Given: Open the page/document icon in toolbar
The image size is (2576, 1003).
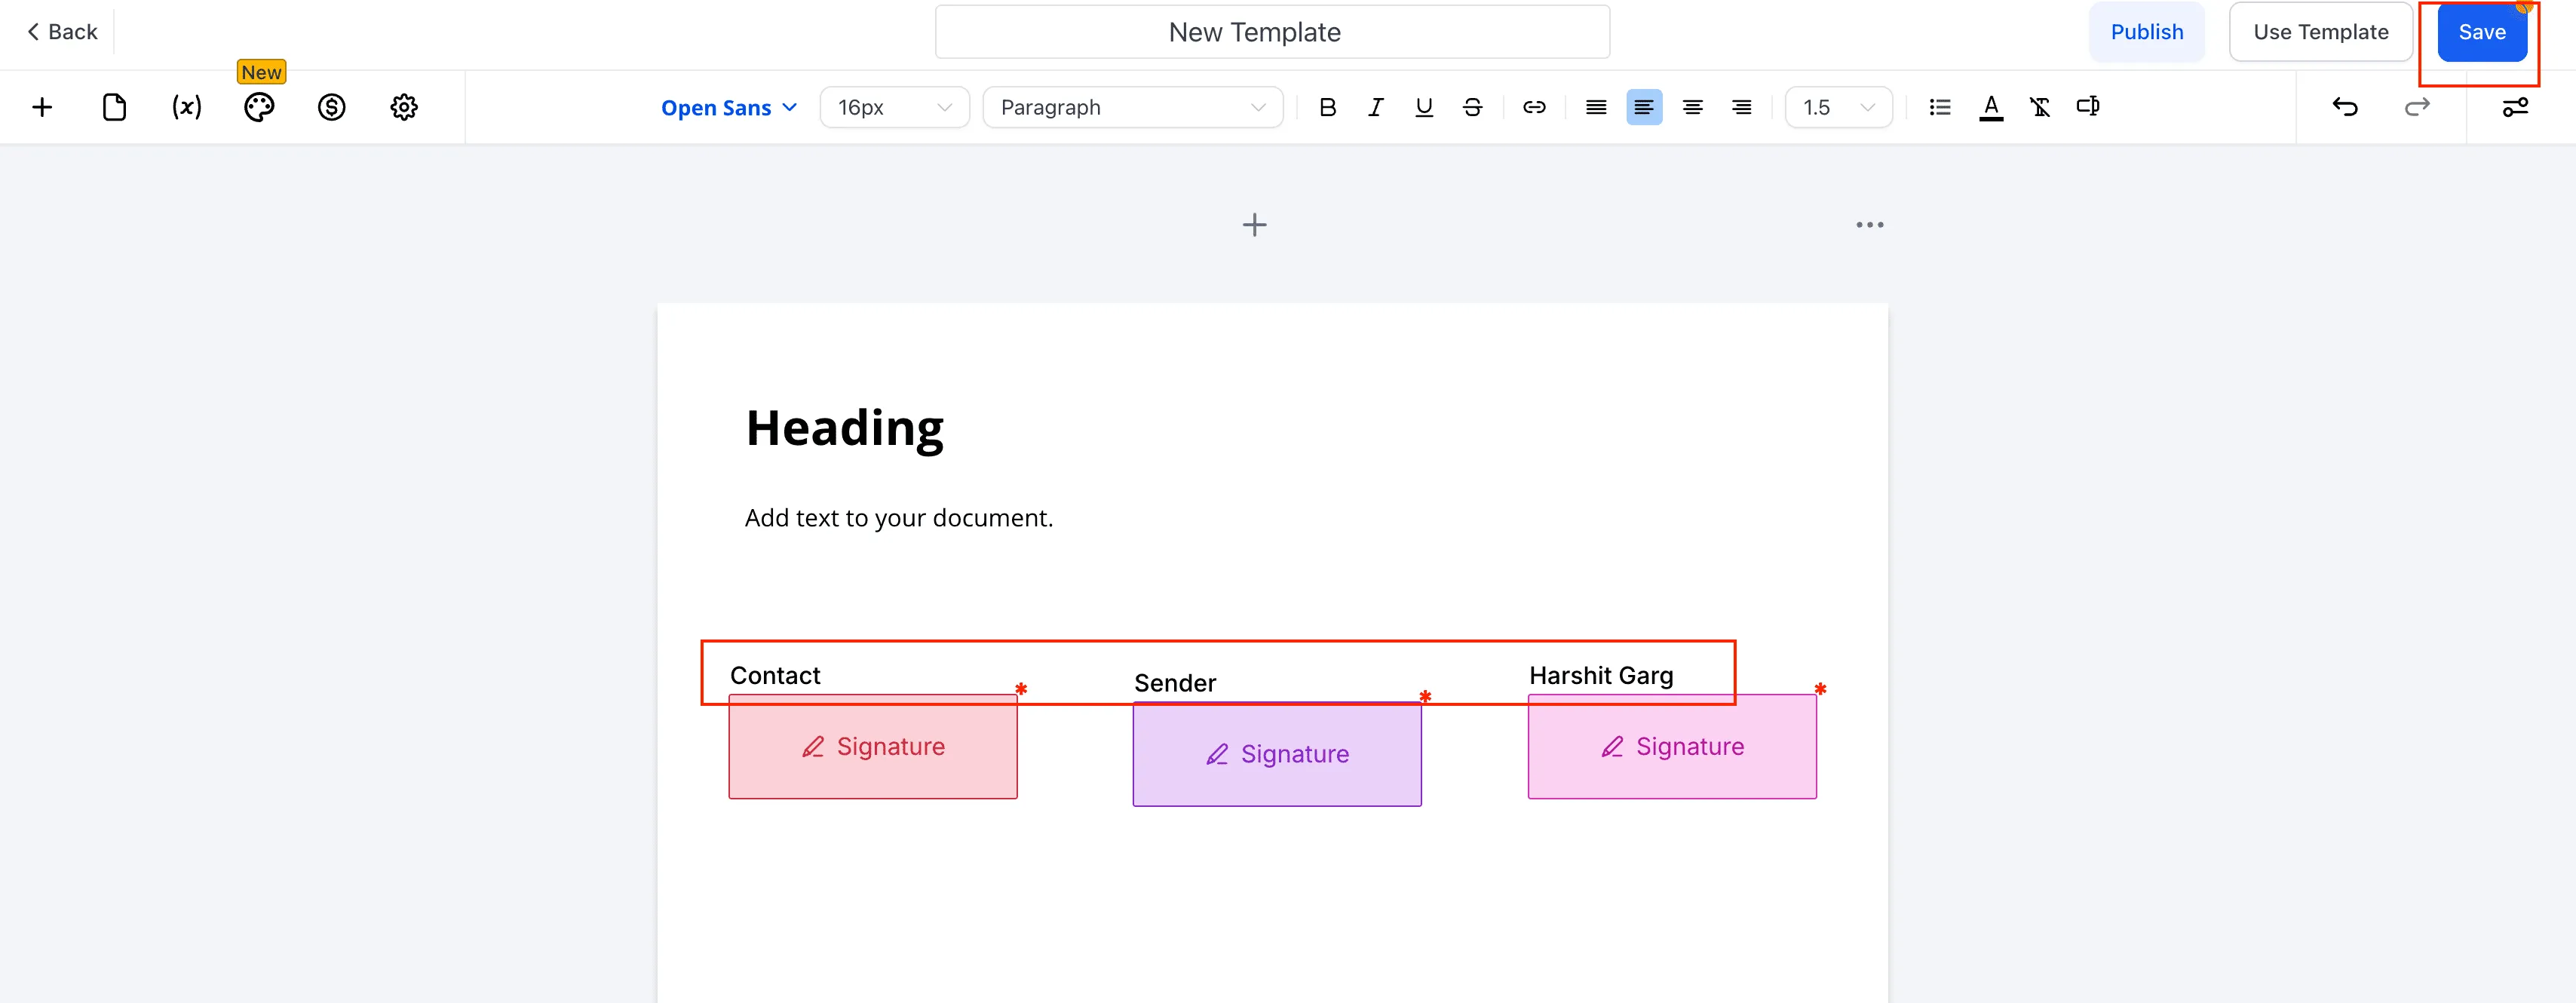Looking at the screenshot, I should [114, 107].
